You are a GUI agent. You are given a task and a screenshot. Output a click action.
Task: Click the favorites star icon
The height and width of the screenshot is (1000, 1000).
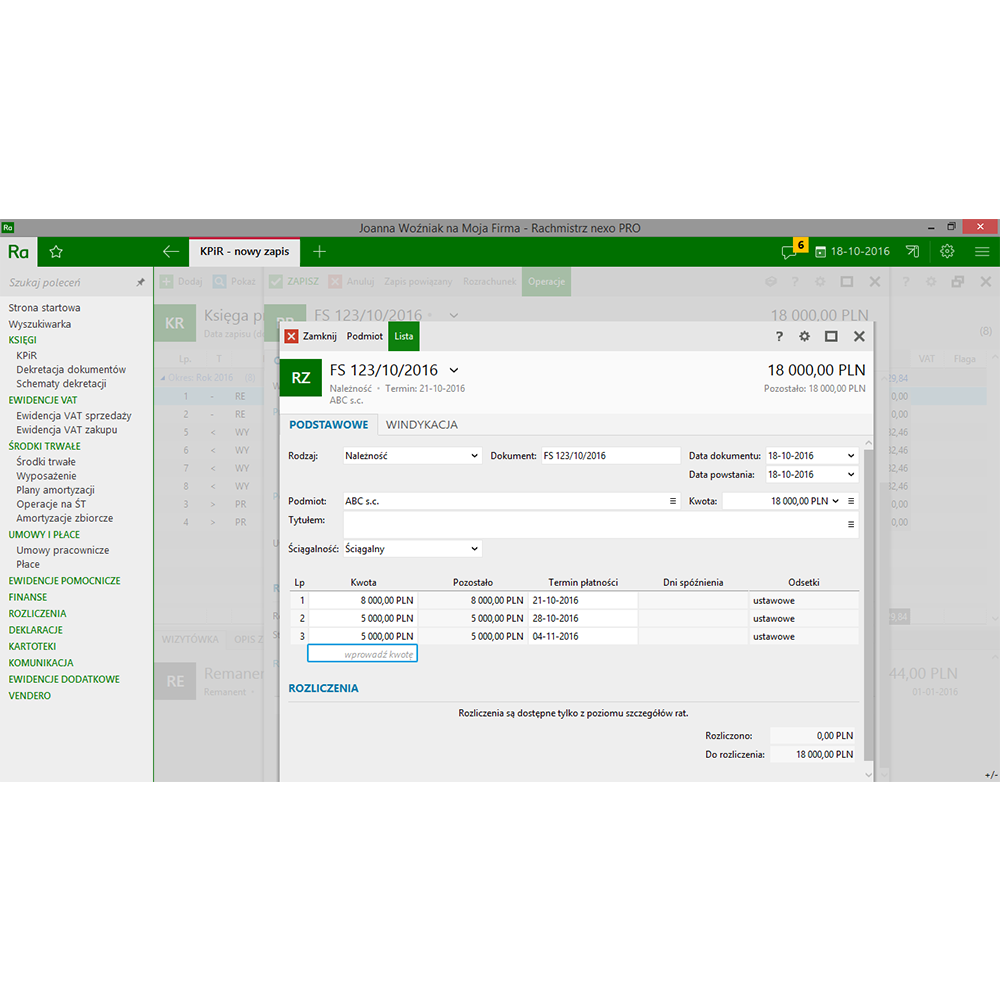click(x=56, y=252)
